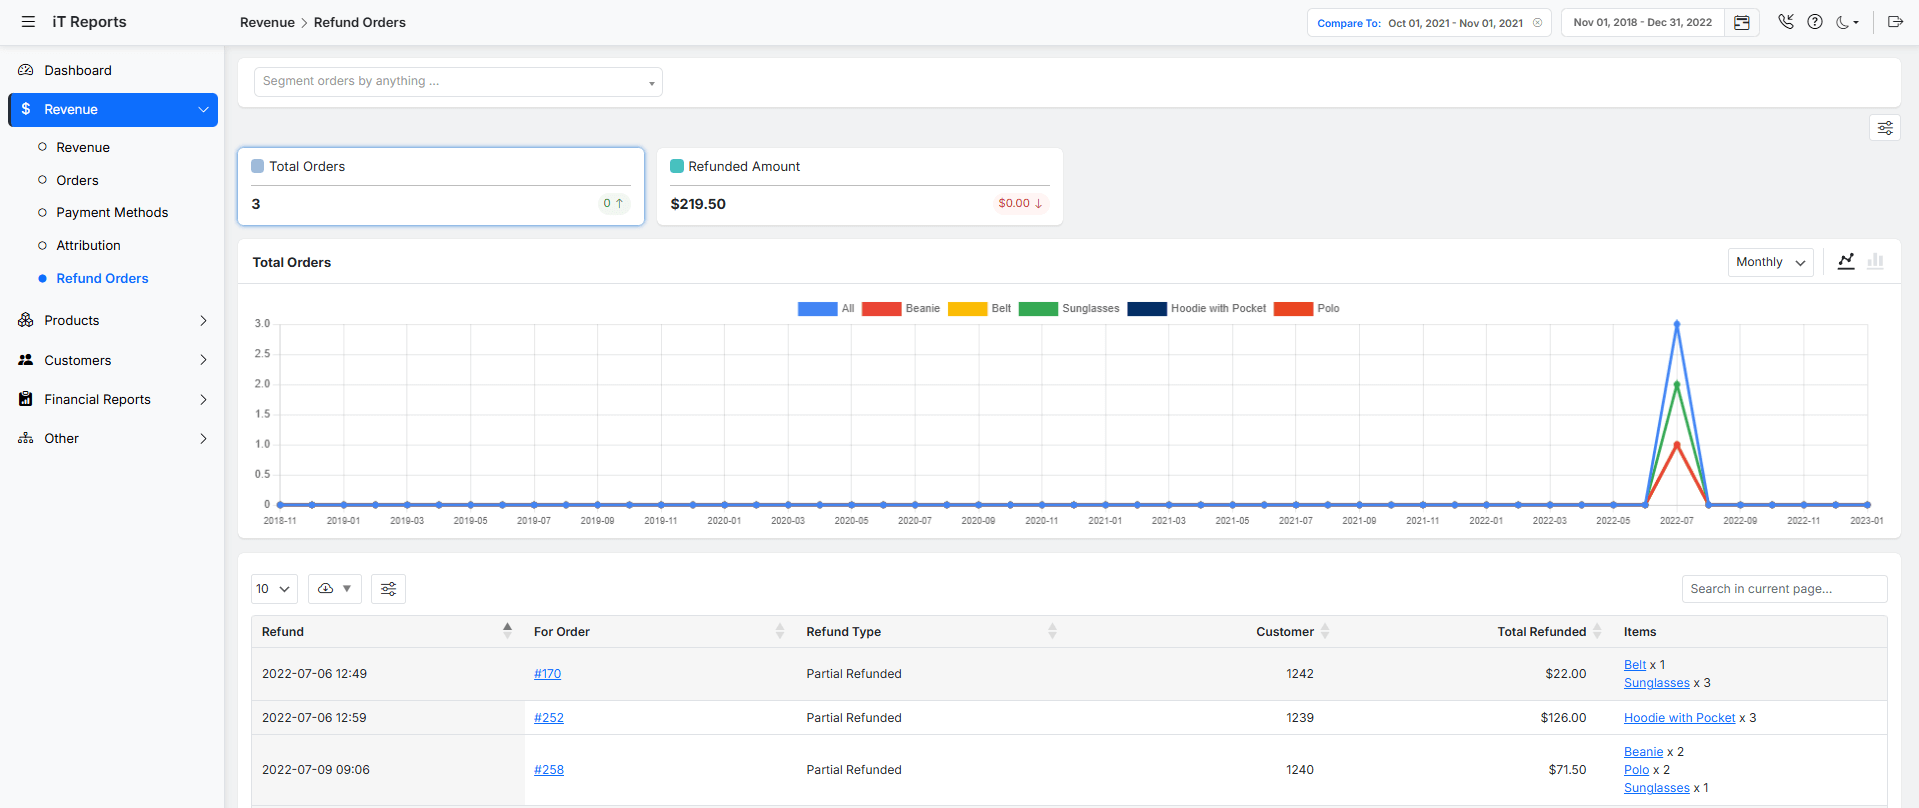Open rows-per-page dropdown showing 10
This screenshot has height=808, width=1919.
(273, 589)
